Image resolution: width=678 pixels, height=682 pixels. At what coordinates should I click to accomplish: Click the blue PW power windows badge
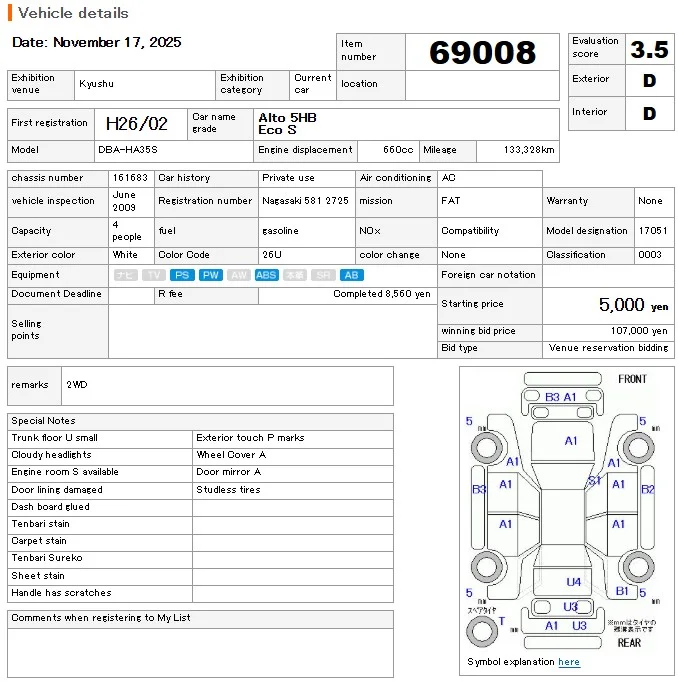(x=210, y=275)
